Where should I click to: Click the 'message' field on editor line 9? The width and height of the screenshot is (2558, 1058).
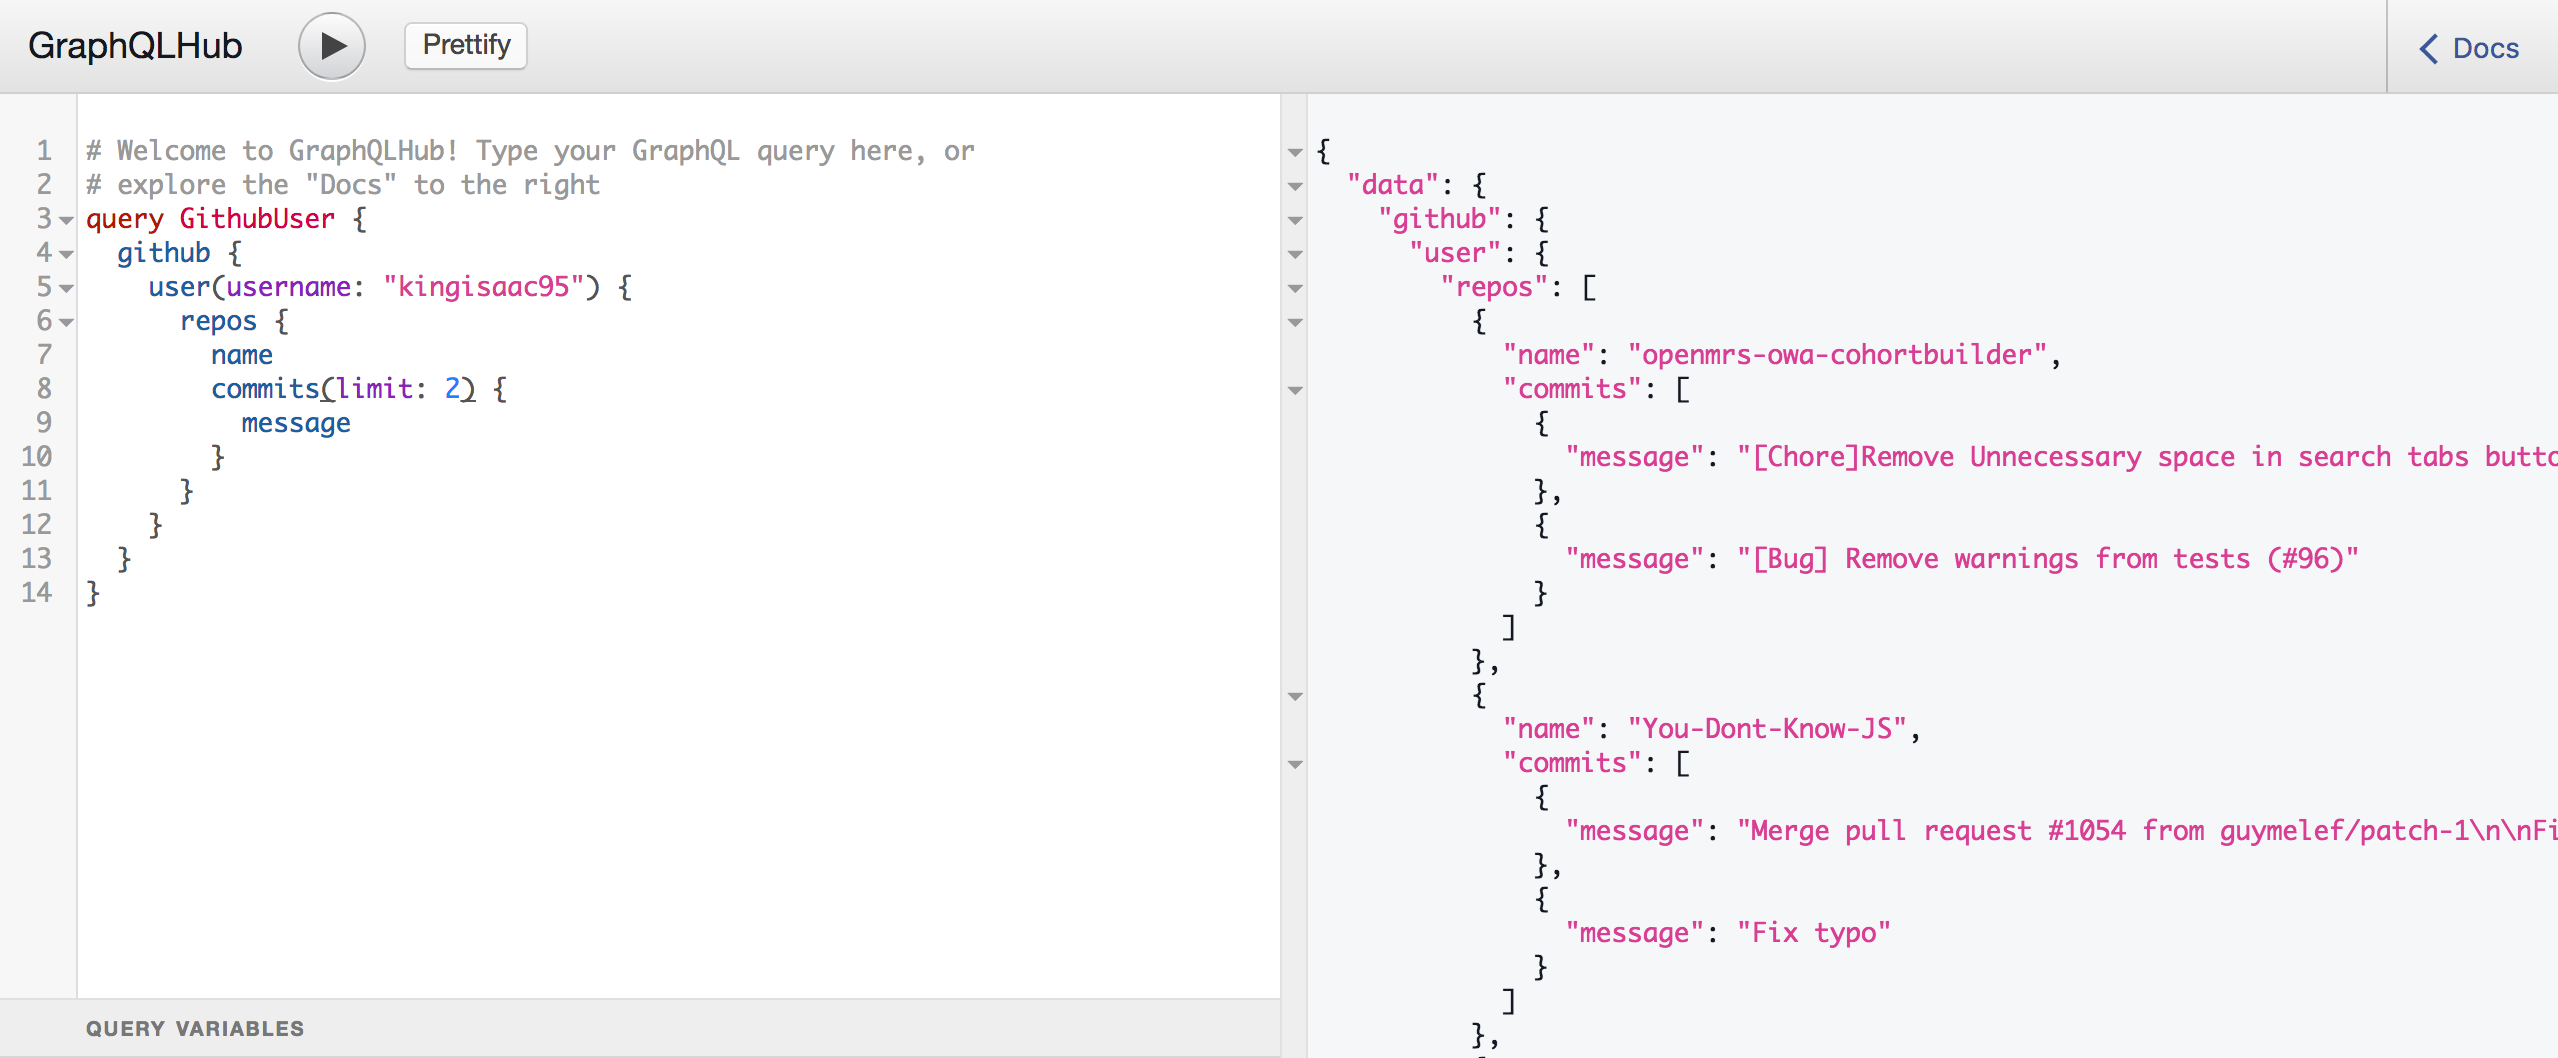(296, 423)
